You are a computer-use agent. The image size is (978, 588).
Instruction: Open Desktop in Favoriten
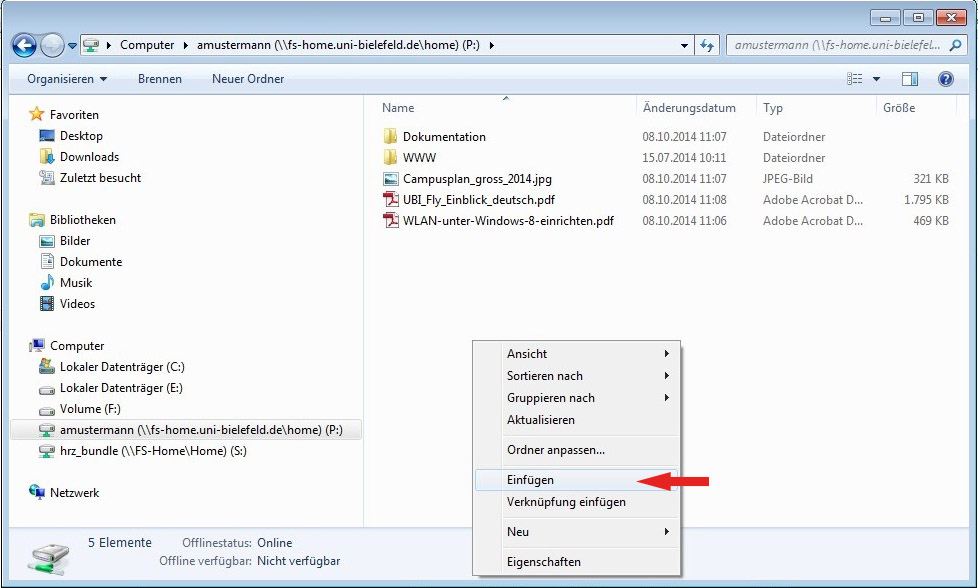[81, 136]
